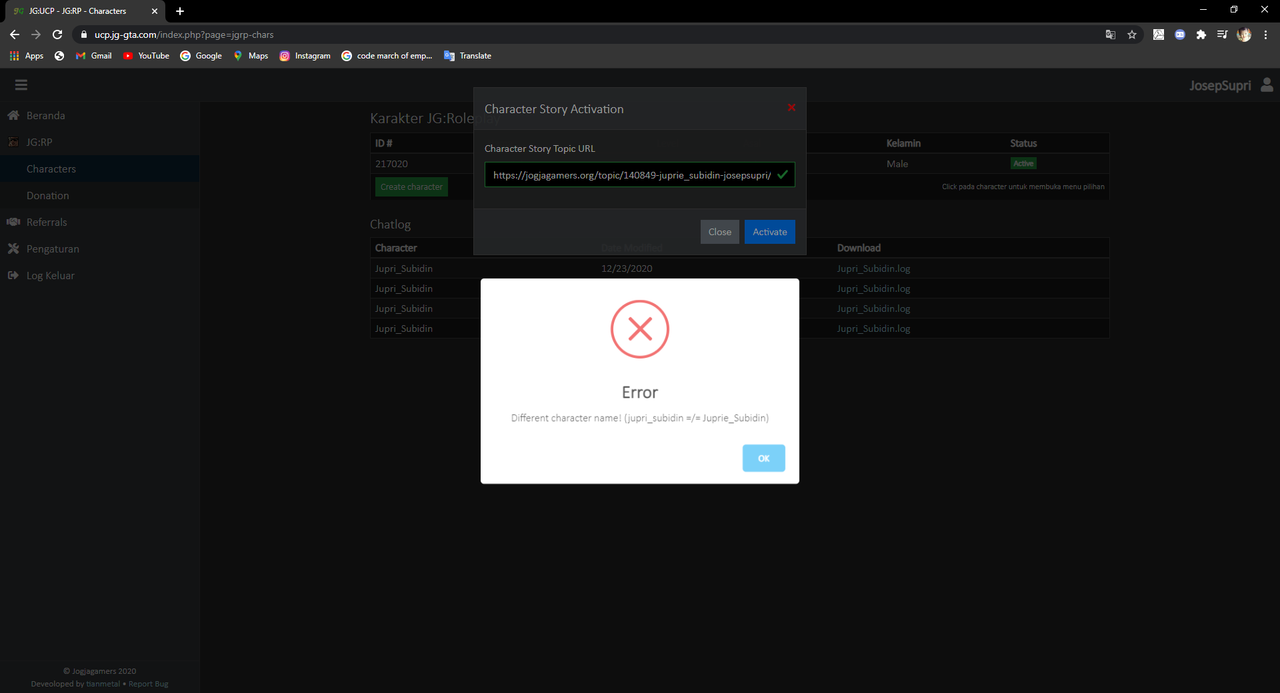This screenshot has width=1280, height=693.
Task: Click the Report Bug footer link
Action: pyautogui.click(x=147, y=684)
